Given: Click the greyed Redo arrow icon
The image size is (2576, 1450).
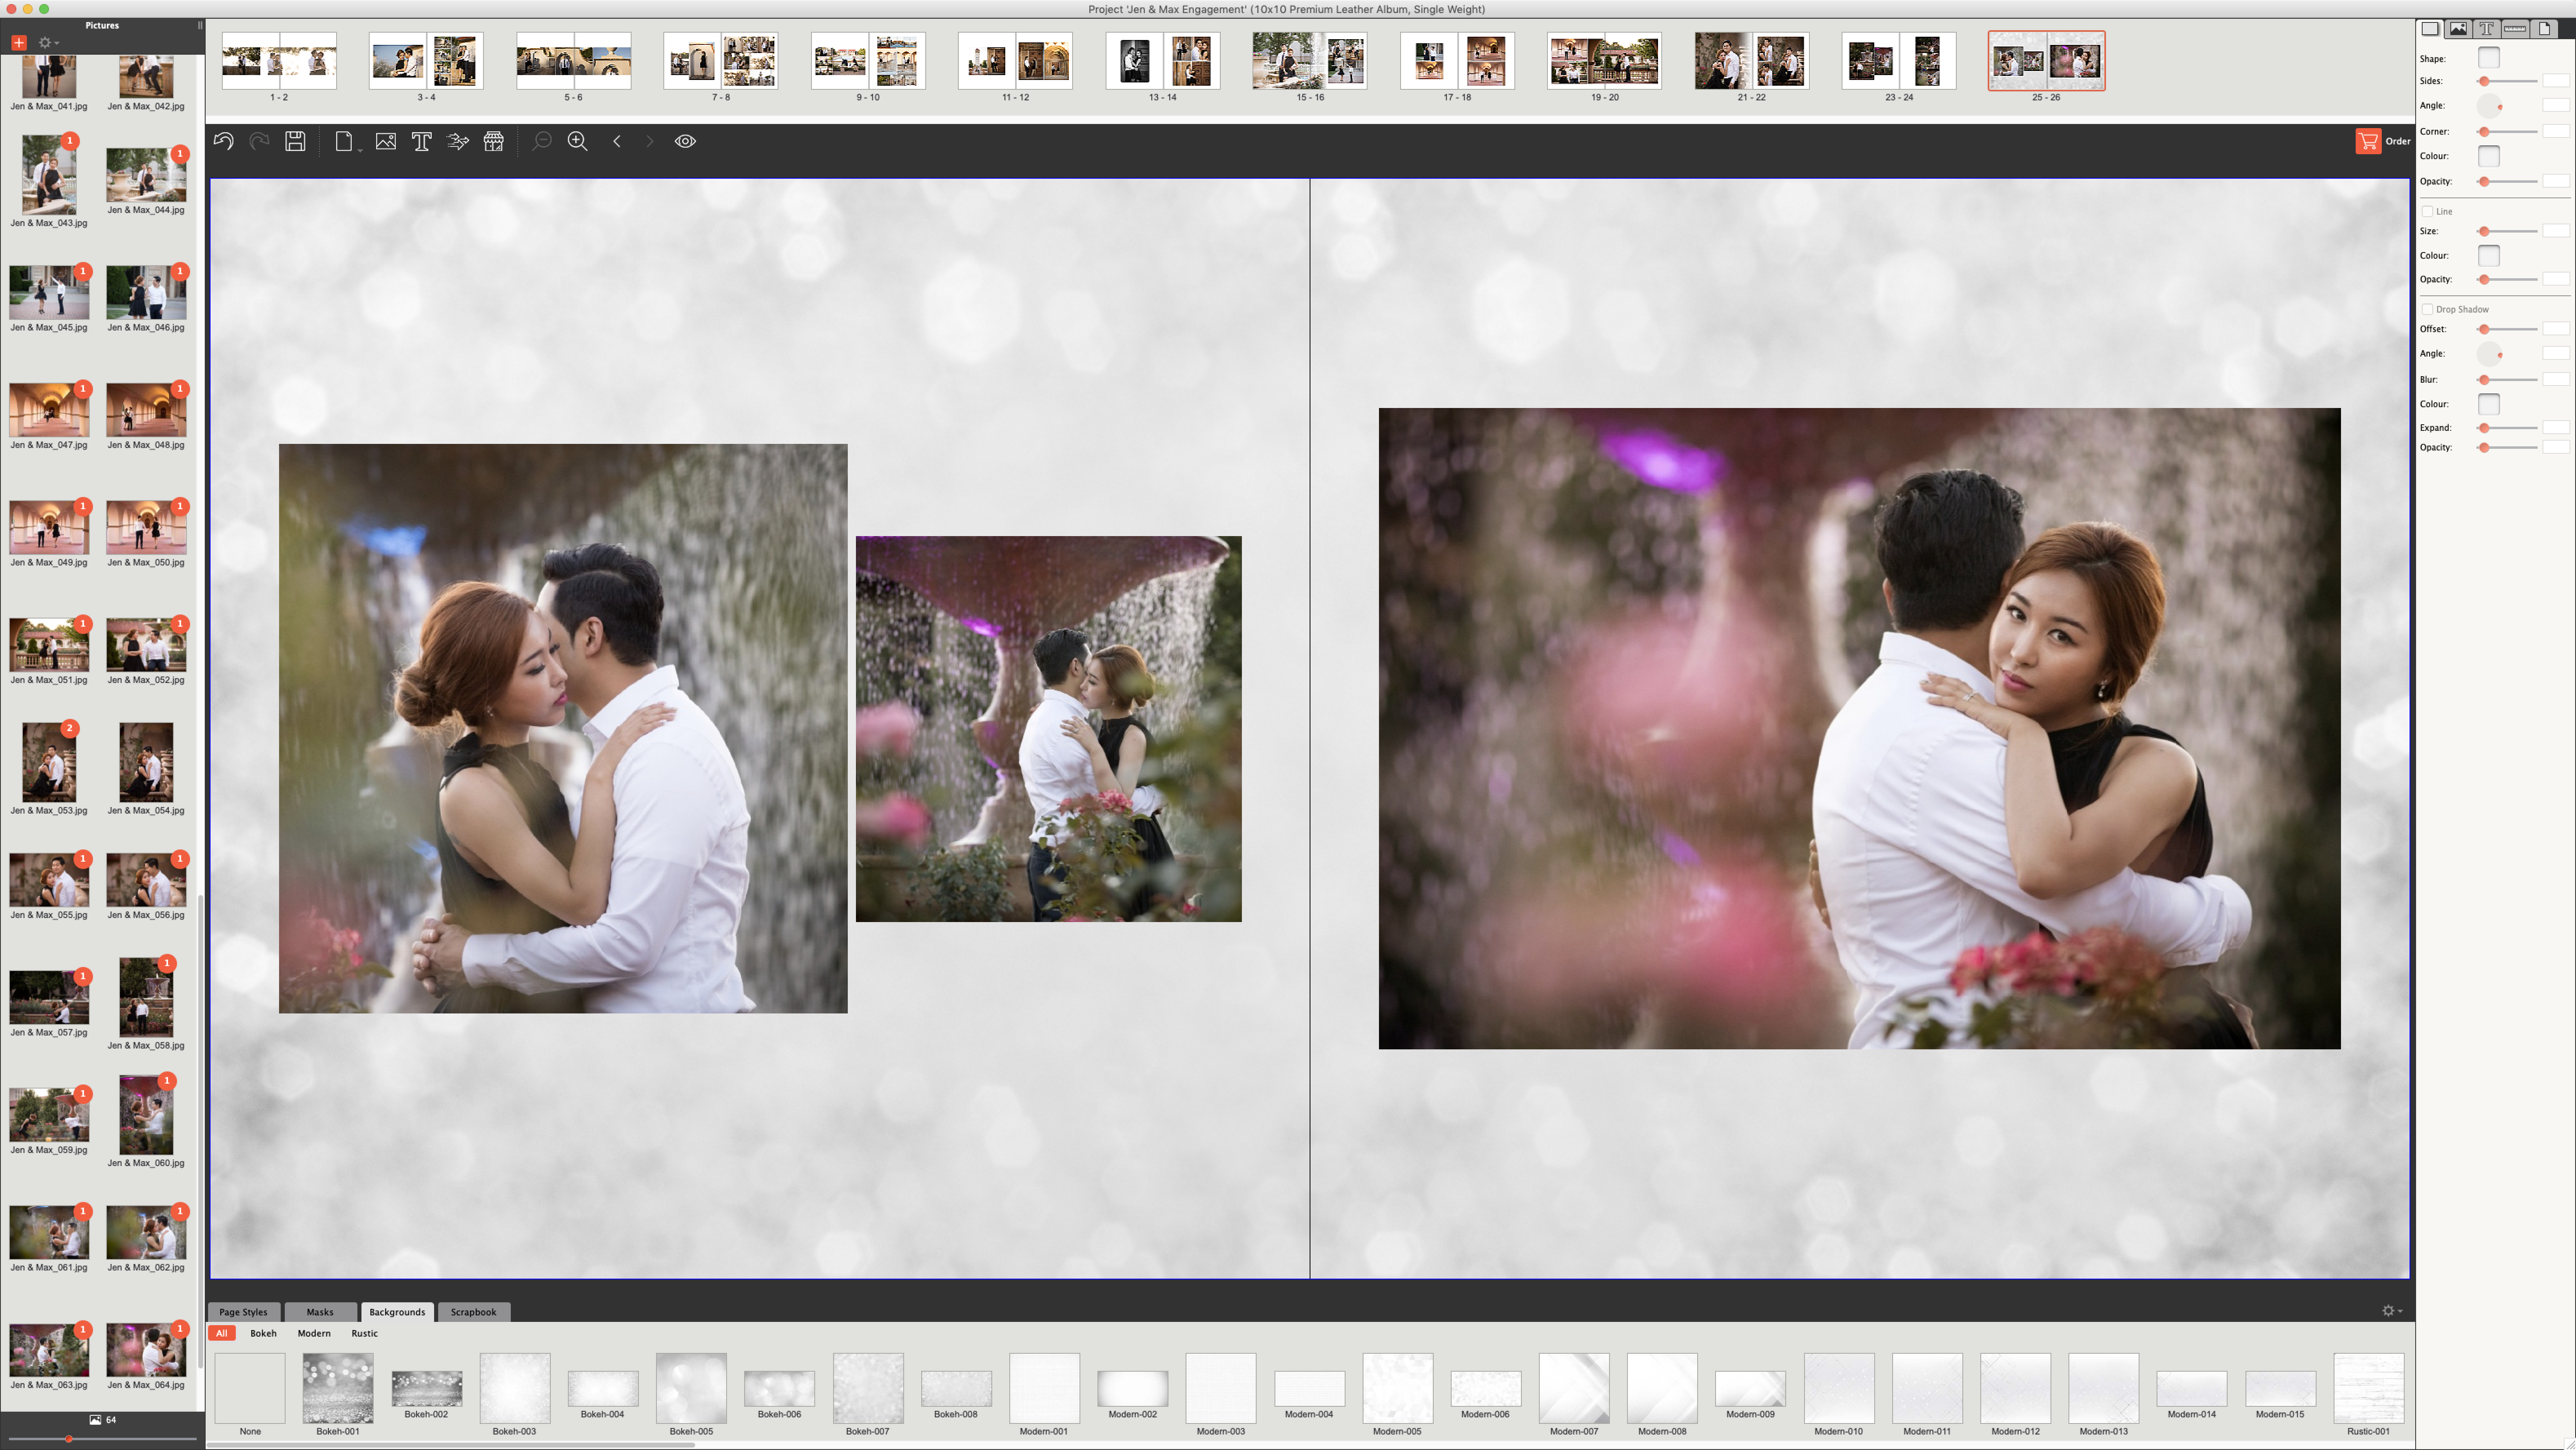Looking at the screenshot, I should 259,141.
